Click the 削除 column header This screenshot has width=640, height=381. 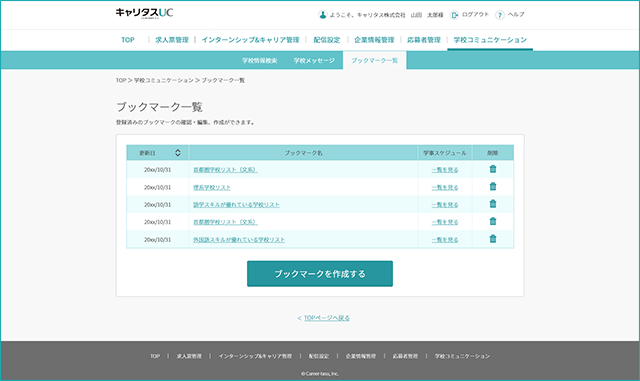pyautogui.click(x=493, y=153)
